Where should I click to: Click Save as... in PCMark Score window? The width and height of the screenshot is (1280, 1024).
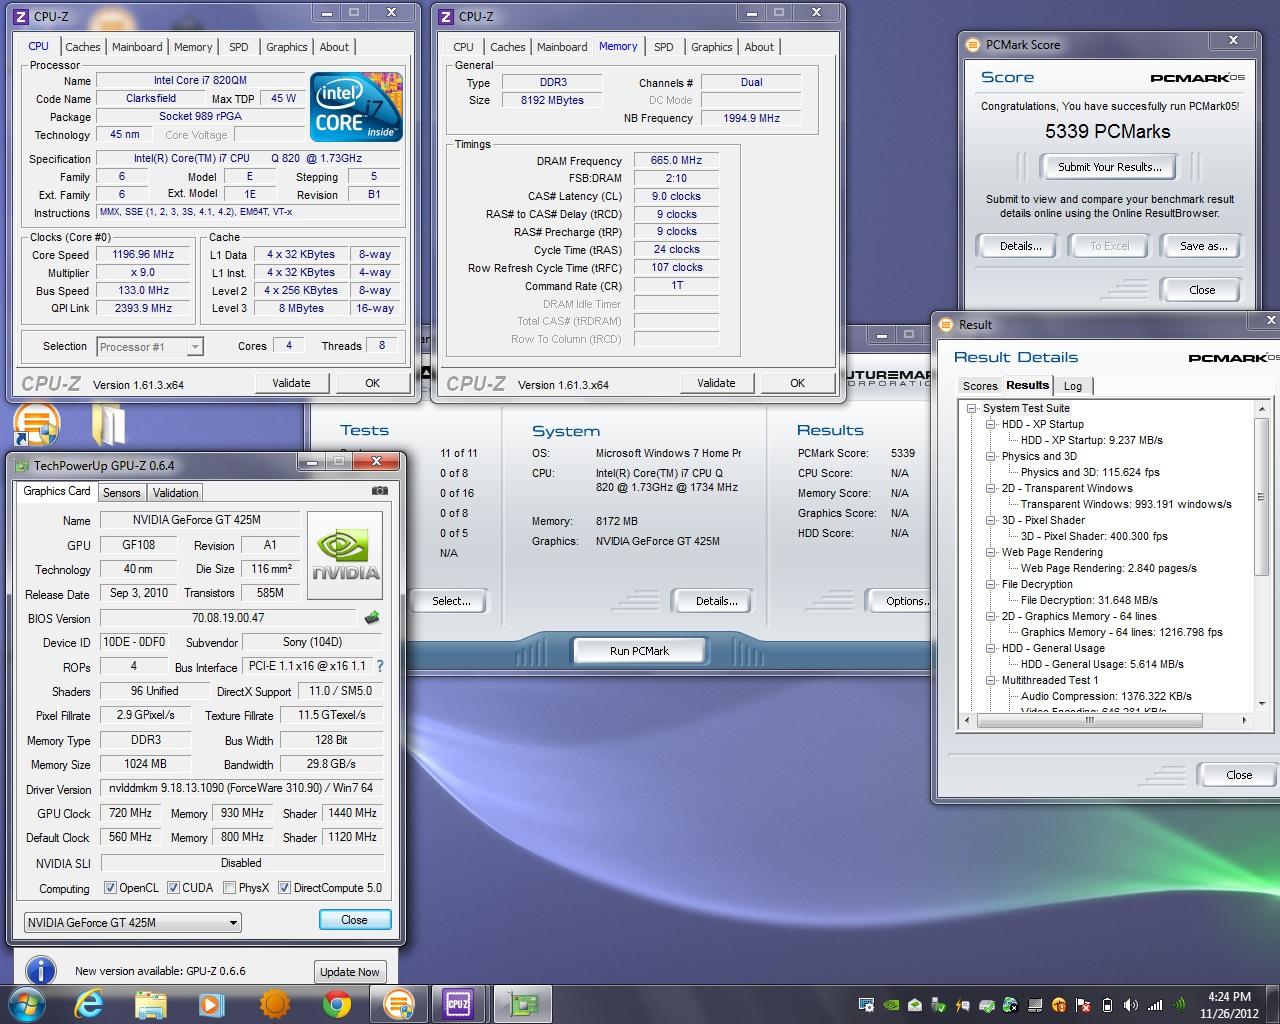1203,246
